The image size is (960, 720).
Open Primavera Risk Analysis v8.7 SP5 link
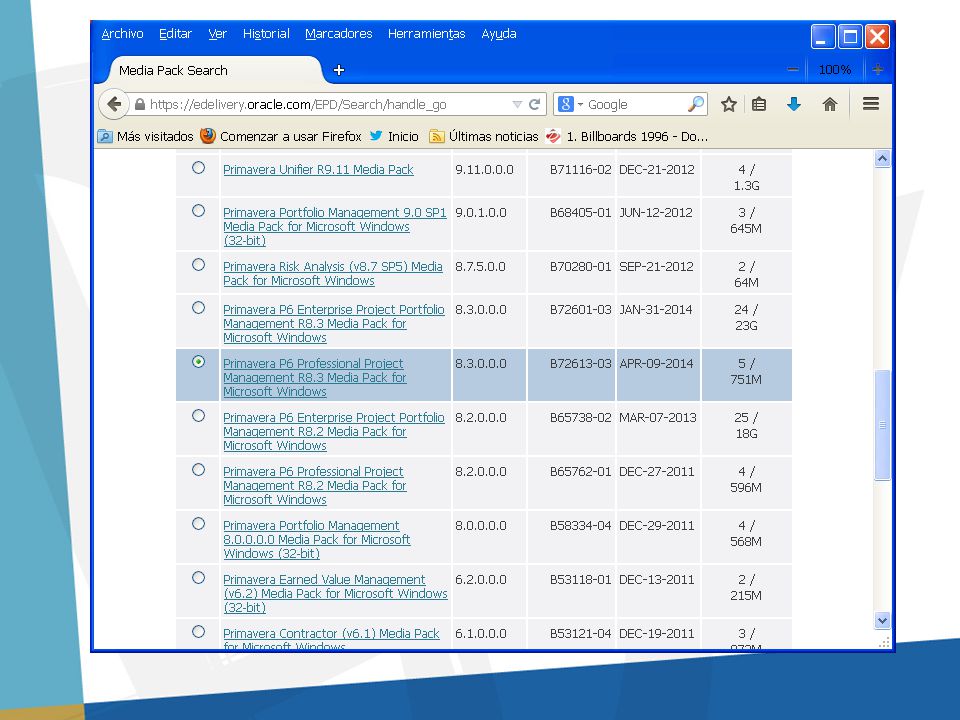(x=332, y=273)
